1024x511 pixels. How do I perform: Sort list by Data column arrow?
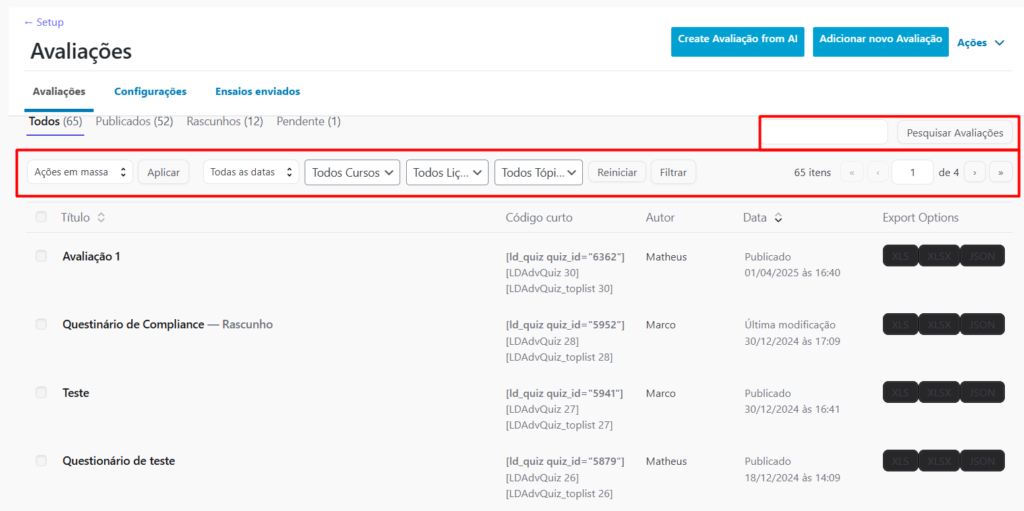point(778,217)
